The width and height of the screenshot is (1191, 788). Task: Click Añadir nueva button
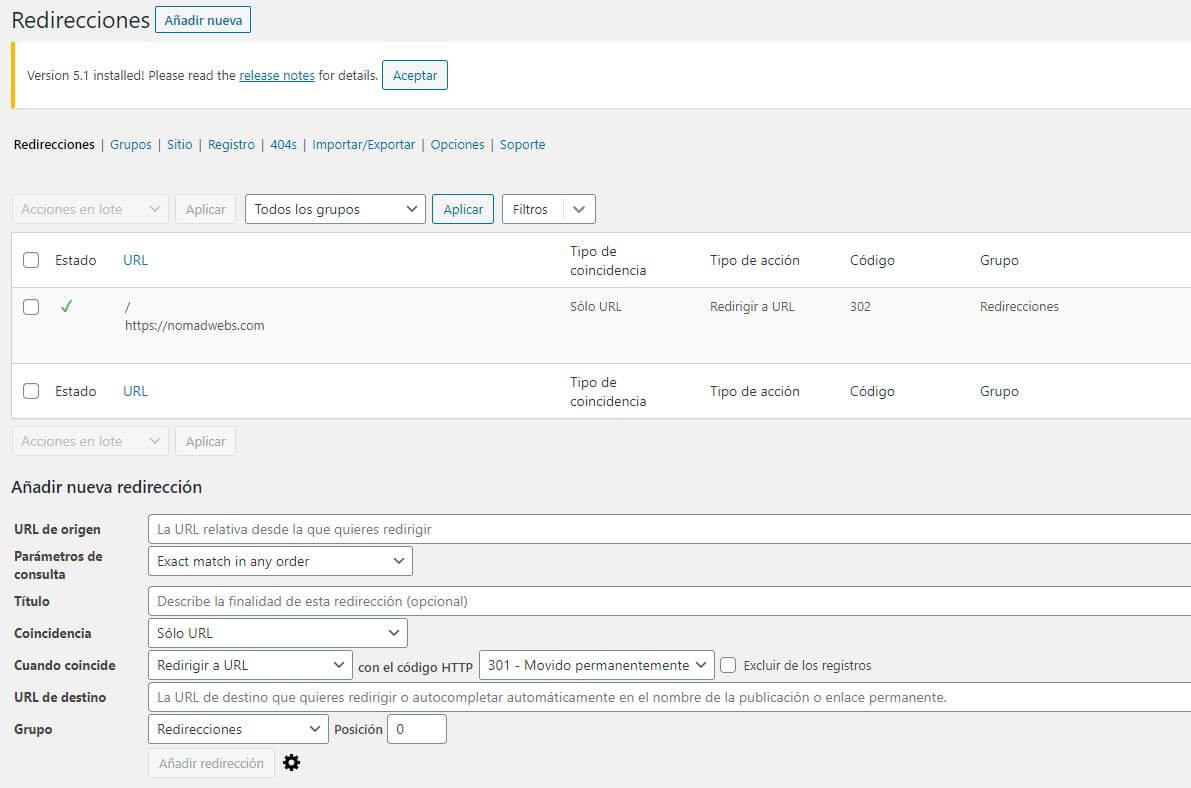pos(203,20)
